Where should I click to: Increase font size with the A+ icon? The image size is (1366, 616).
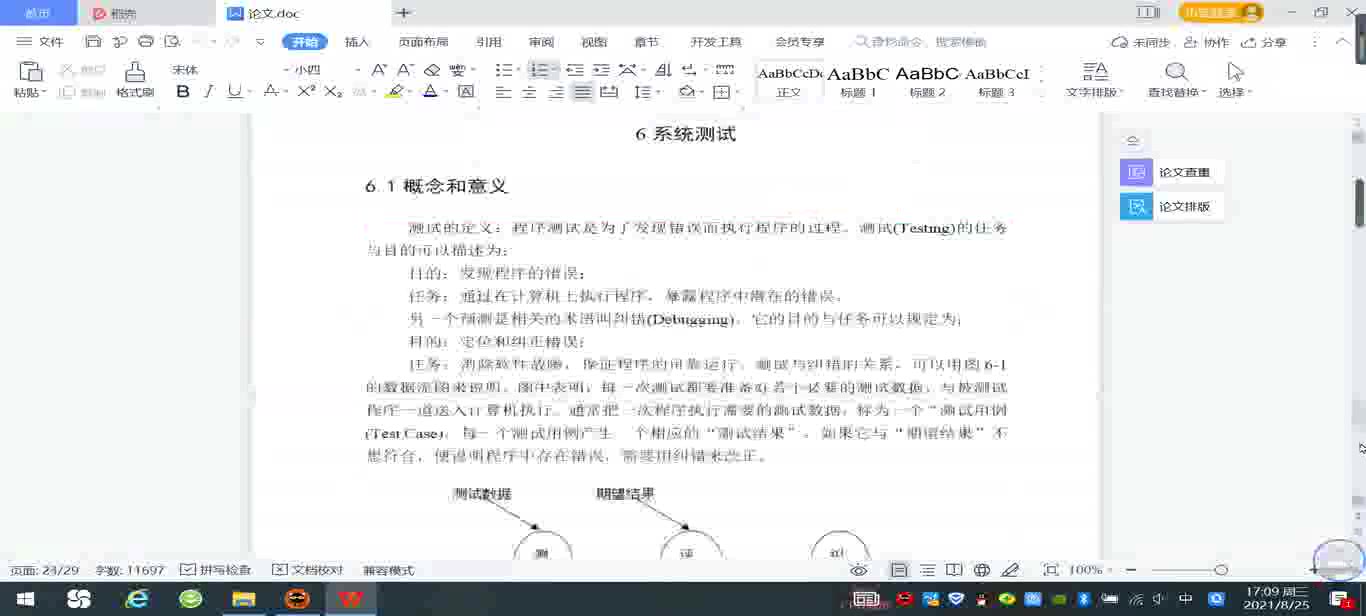[379, 70]
